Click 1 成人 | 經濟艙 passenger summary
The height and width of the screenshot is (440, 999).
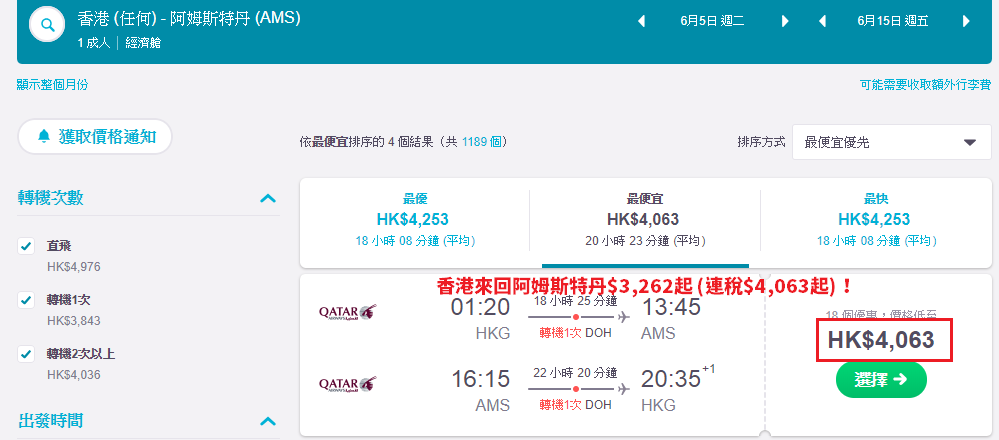120,43
